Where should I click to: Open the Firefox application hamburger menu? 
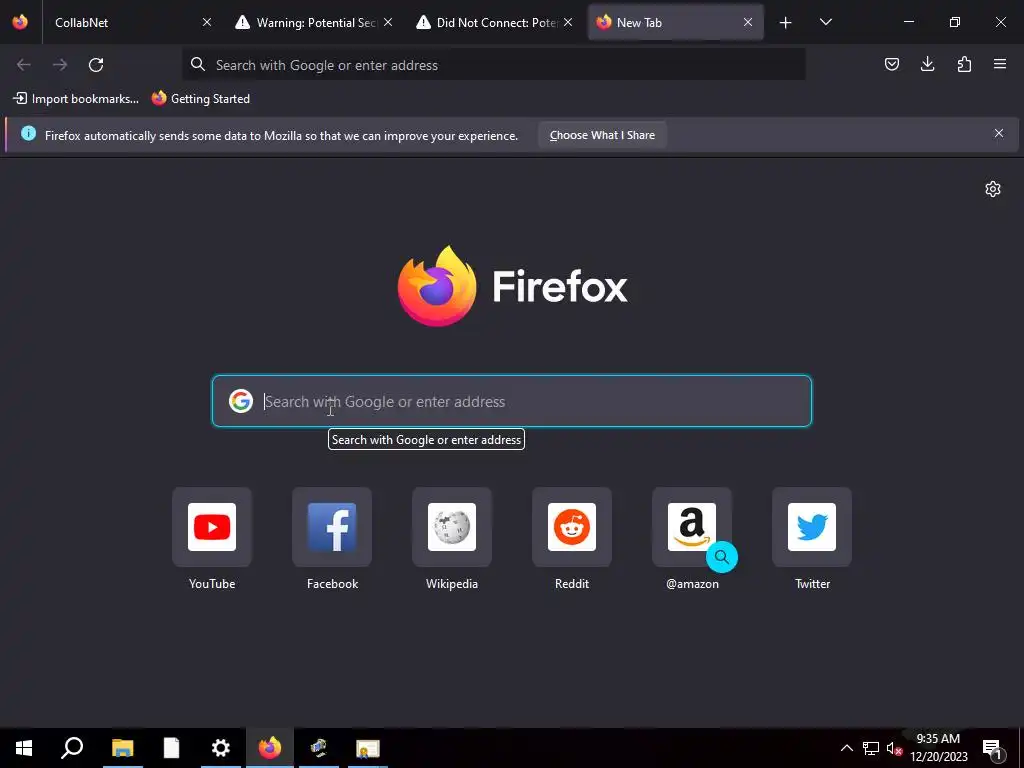1000,64
